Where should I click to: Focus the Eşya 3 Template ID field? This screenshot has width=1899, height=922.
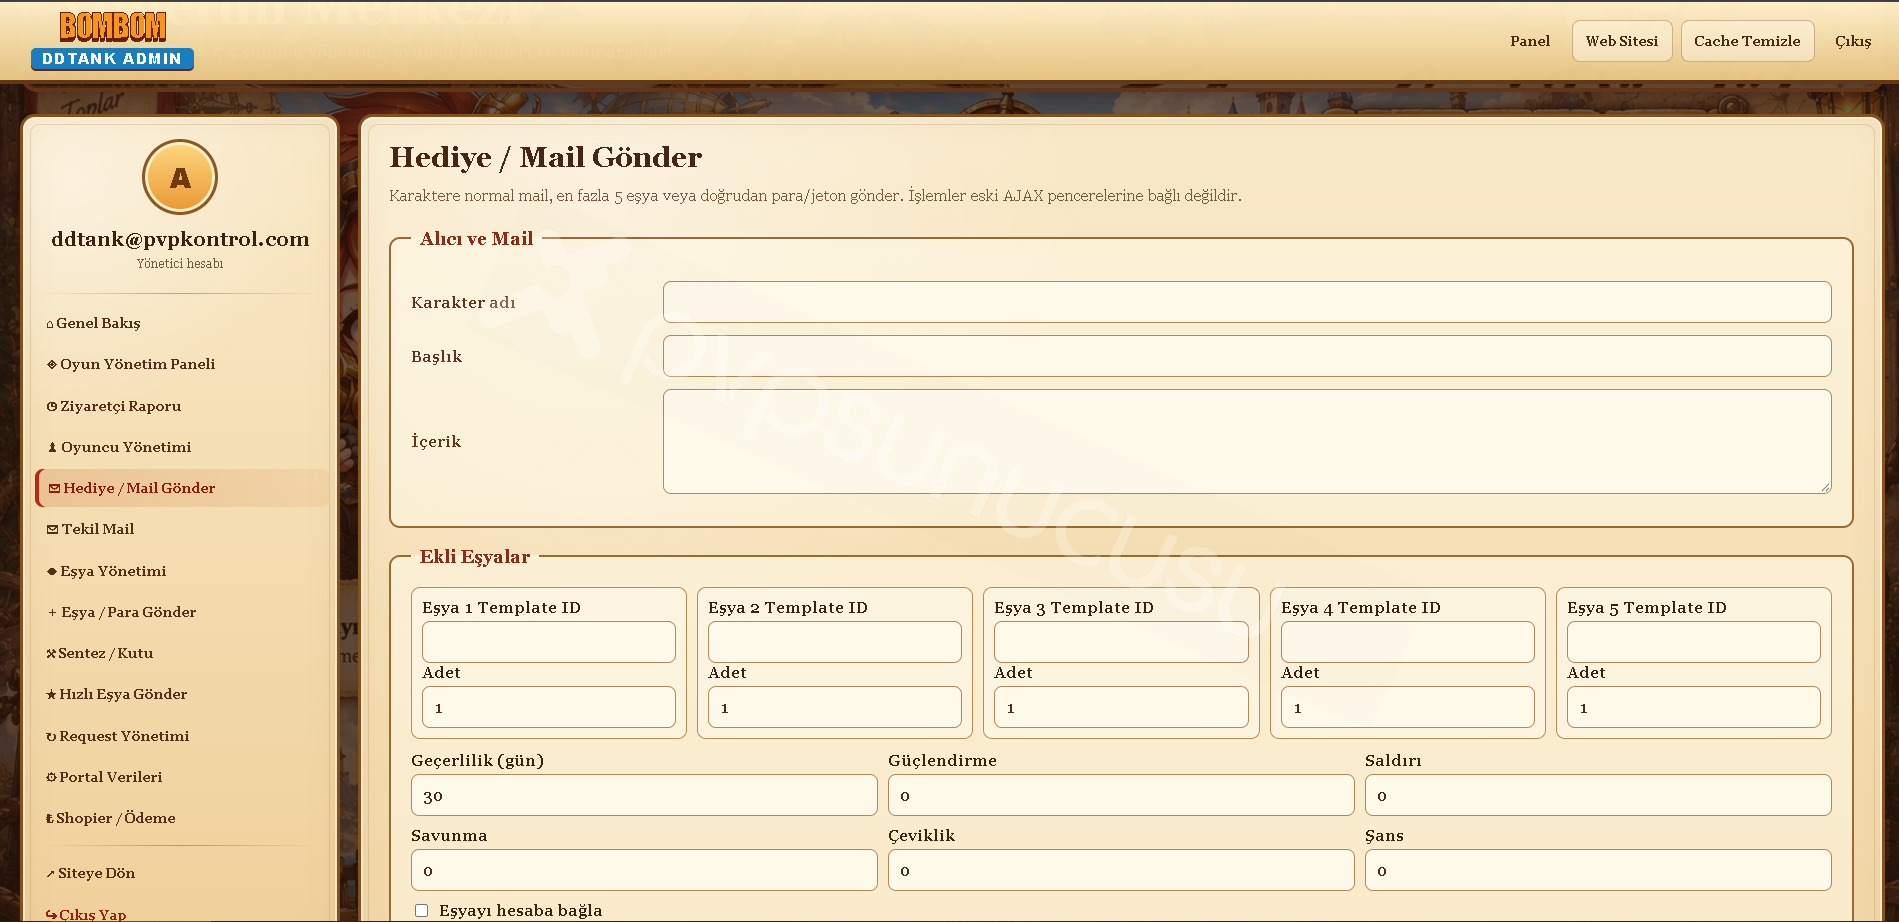(1121, 642)
